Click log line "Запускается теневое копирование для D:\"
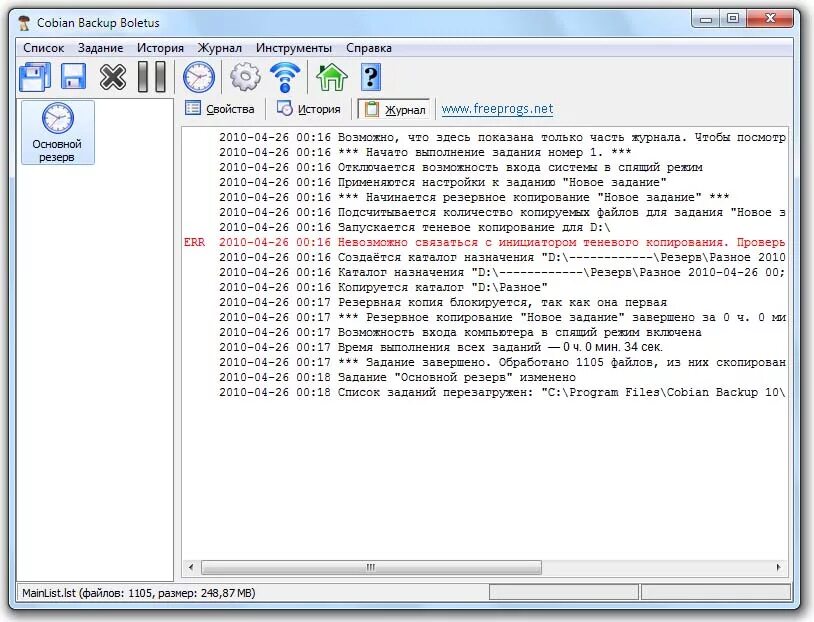814x622 pixels. pyautogui.click(x=415, y=227)
